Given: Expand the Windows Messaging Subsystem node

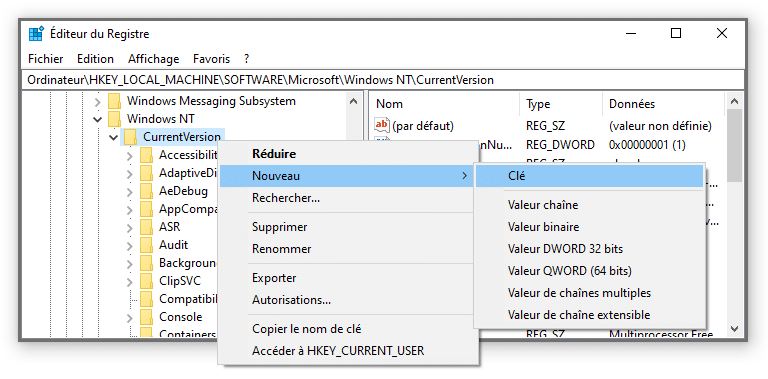Looking at the screenshot, I should coord(97,102).
